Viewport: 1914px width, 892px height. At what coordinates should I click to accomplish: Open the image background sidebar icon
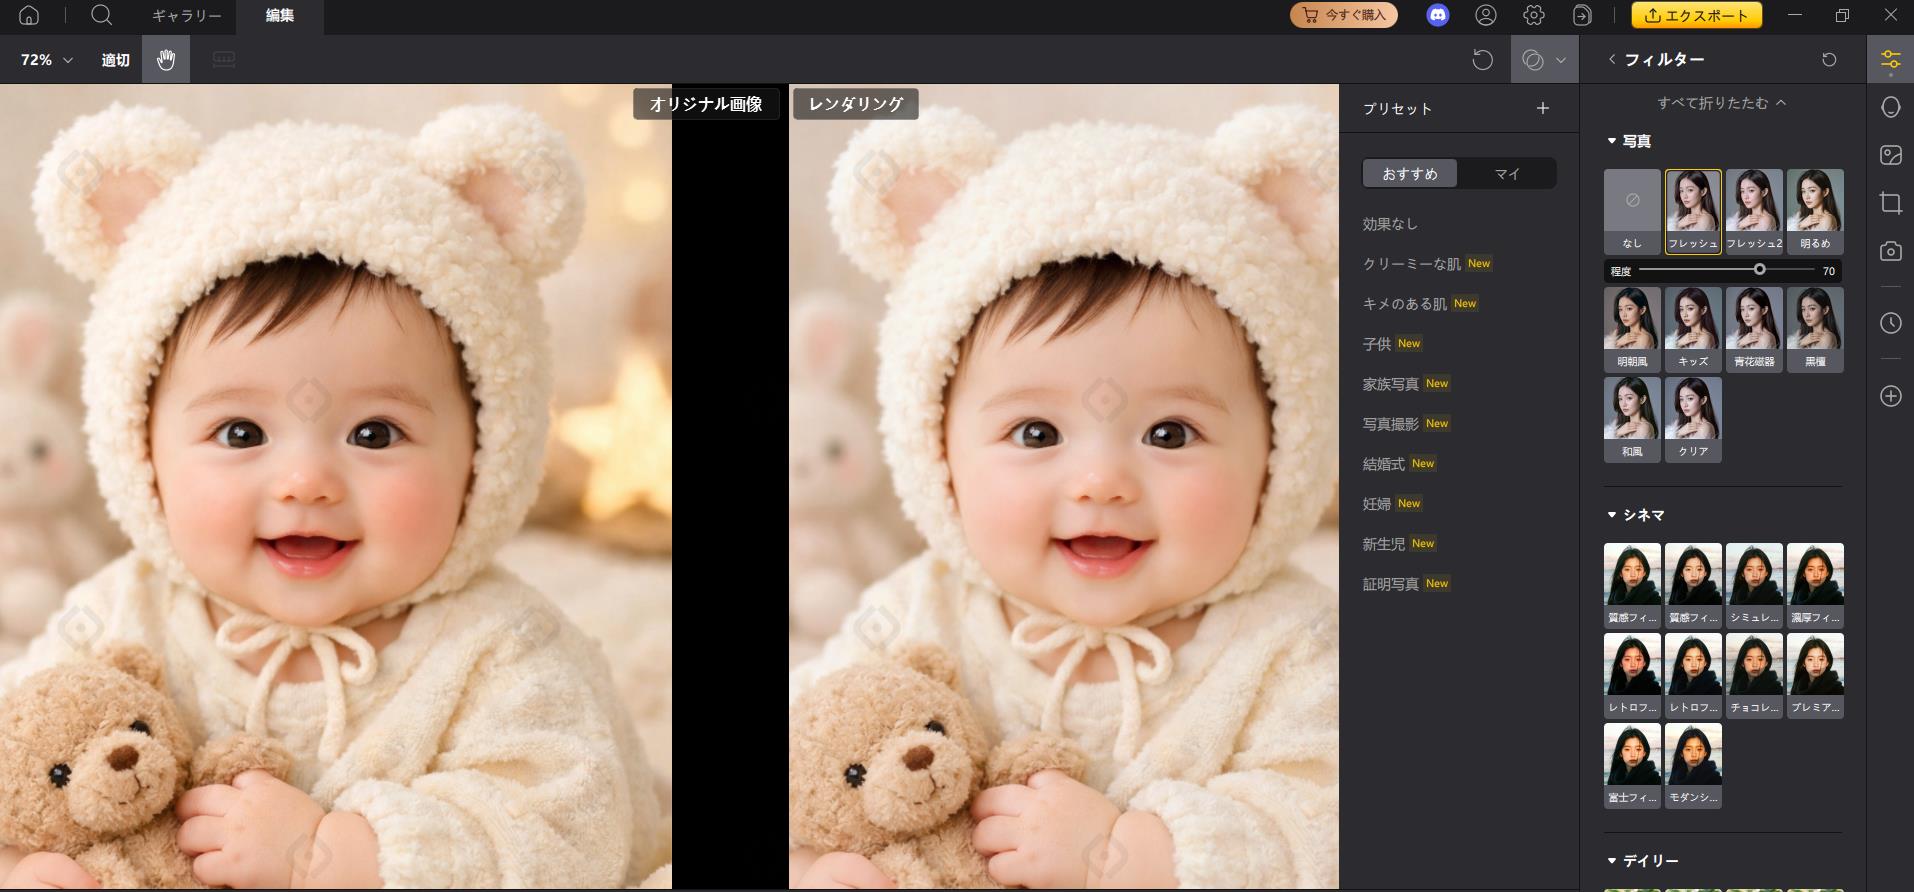[1890, 155]
